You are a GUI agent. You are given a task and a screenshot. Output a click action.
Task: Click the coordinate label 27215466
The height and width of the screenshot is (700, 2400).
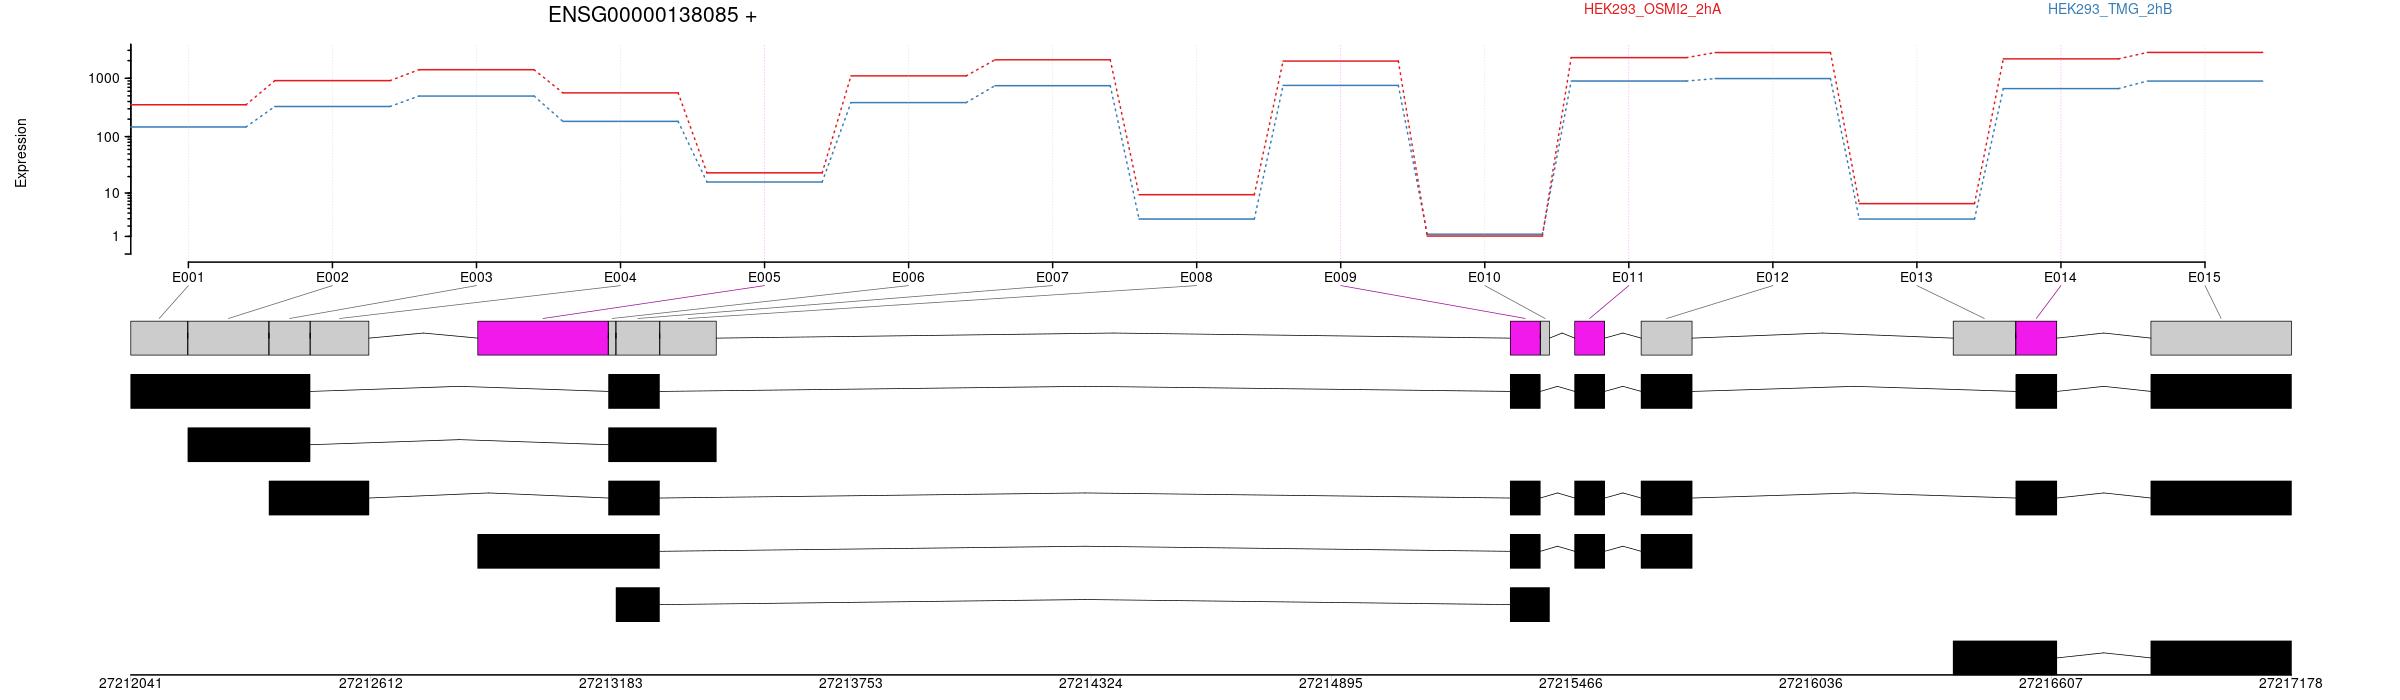coord(1571,684)
